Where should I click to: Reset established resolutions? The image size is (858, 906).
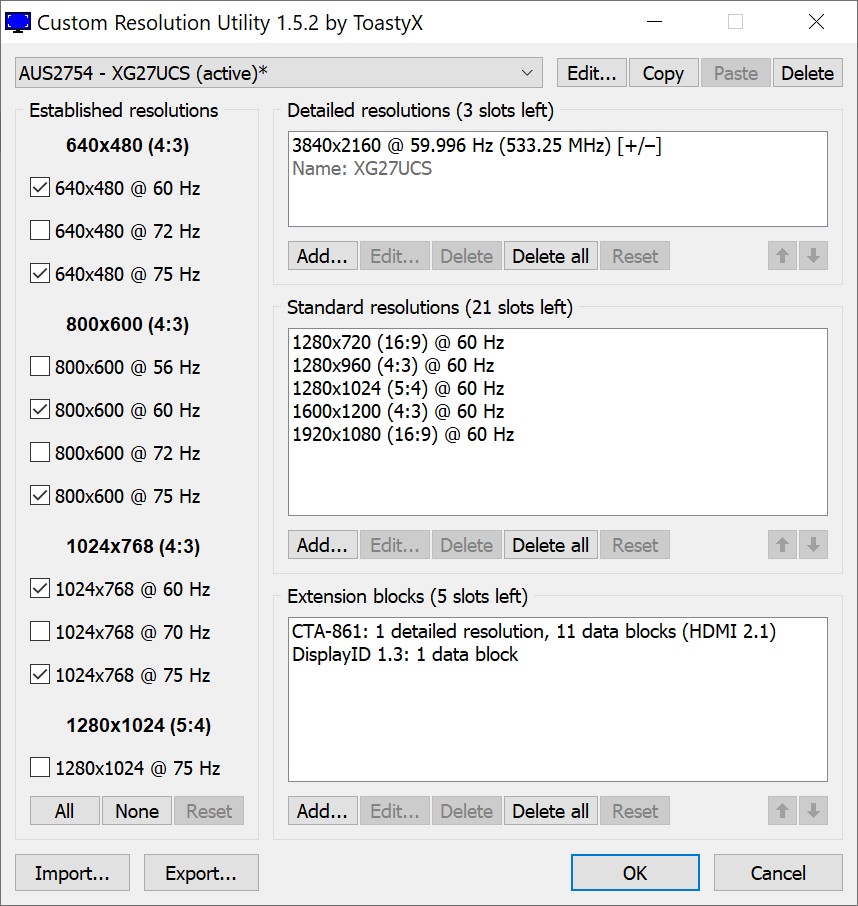point(209,811)
